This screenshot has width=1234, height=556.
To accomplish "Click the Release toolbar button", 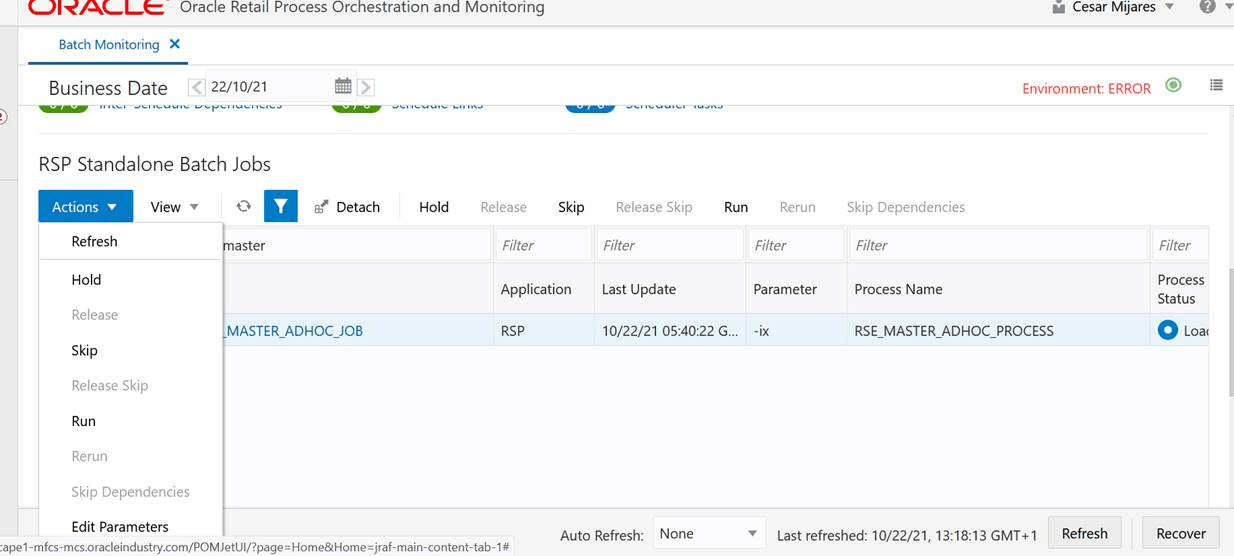I will pos(503,207).
